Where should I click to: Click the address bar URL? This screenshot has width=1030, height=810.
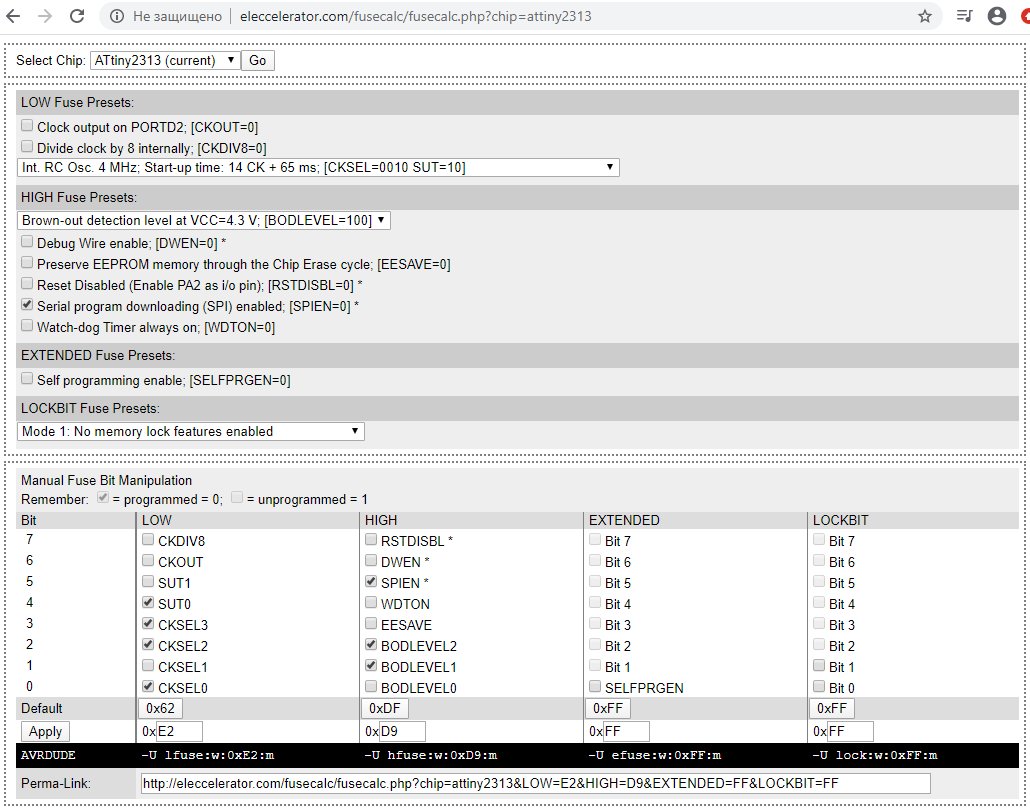415,16
